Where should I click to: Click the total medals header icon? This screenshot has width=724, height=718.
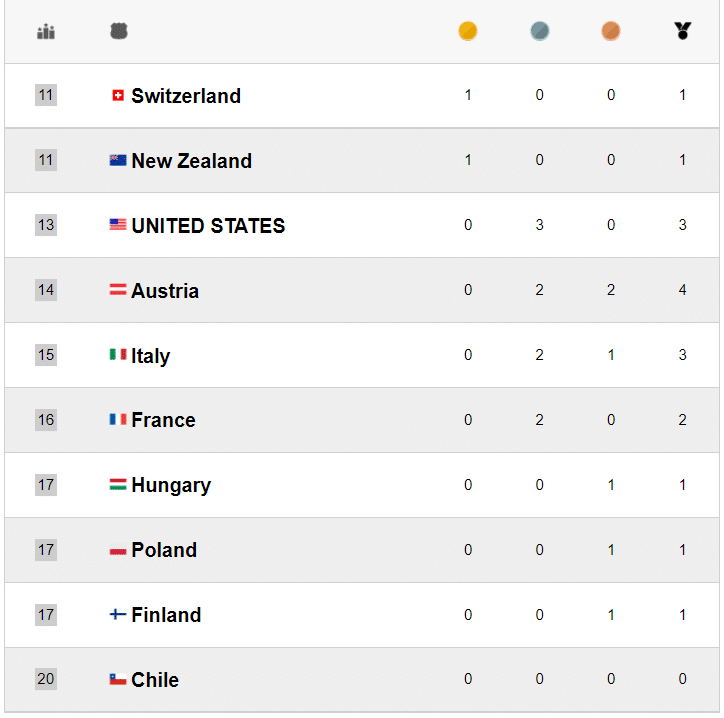coord(682,31)
